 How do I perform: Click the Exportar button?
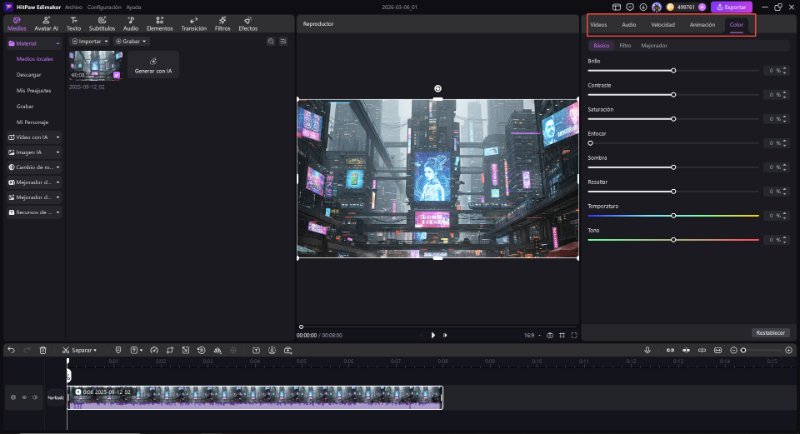[x=732, y=7]
